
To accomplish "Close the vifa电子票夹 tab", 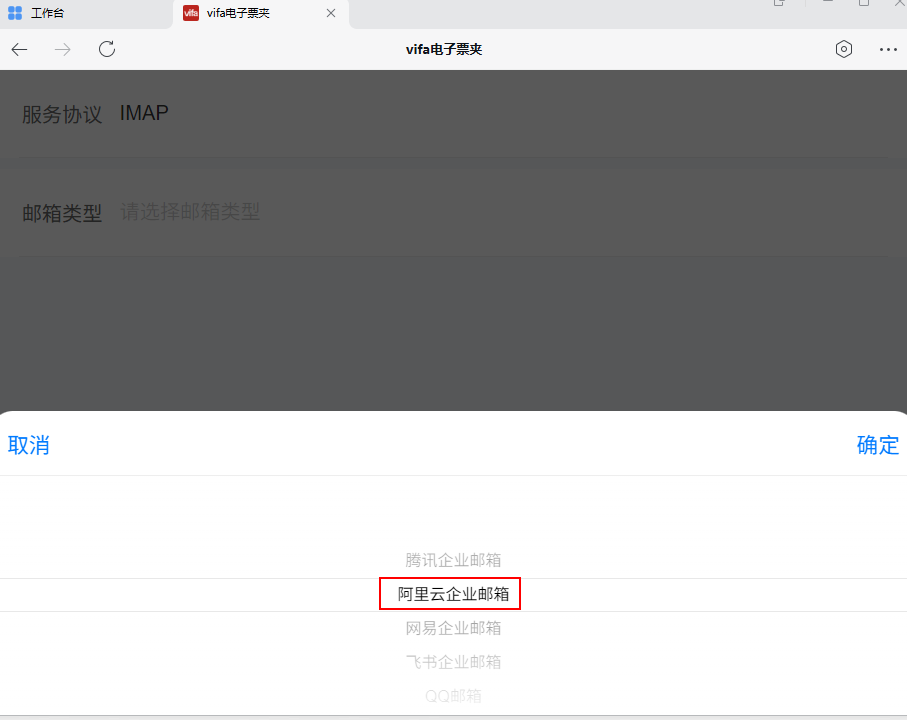I will (331, 13).
